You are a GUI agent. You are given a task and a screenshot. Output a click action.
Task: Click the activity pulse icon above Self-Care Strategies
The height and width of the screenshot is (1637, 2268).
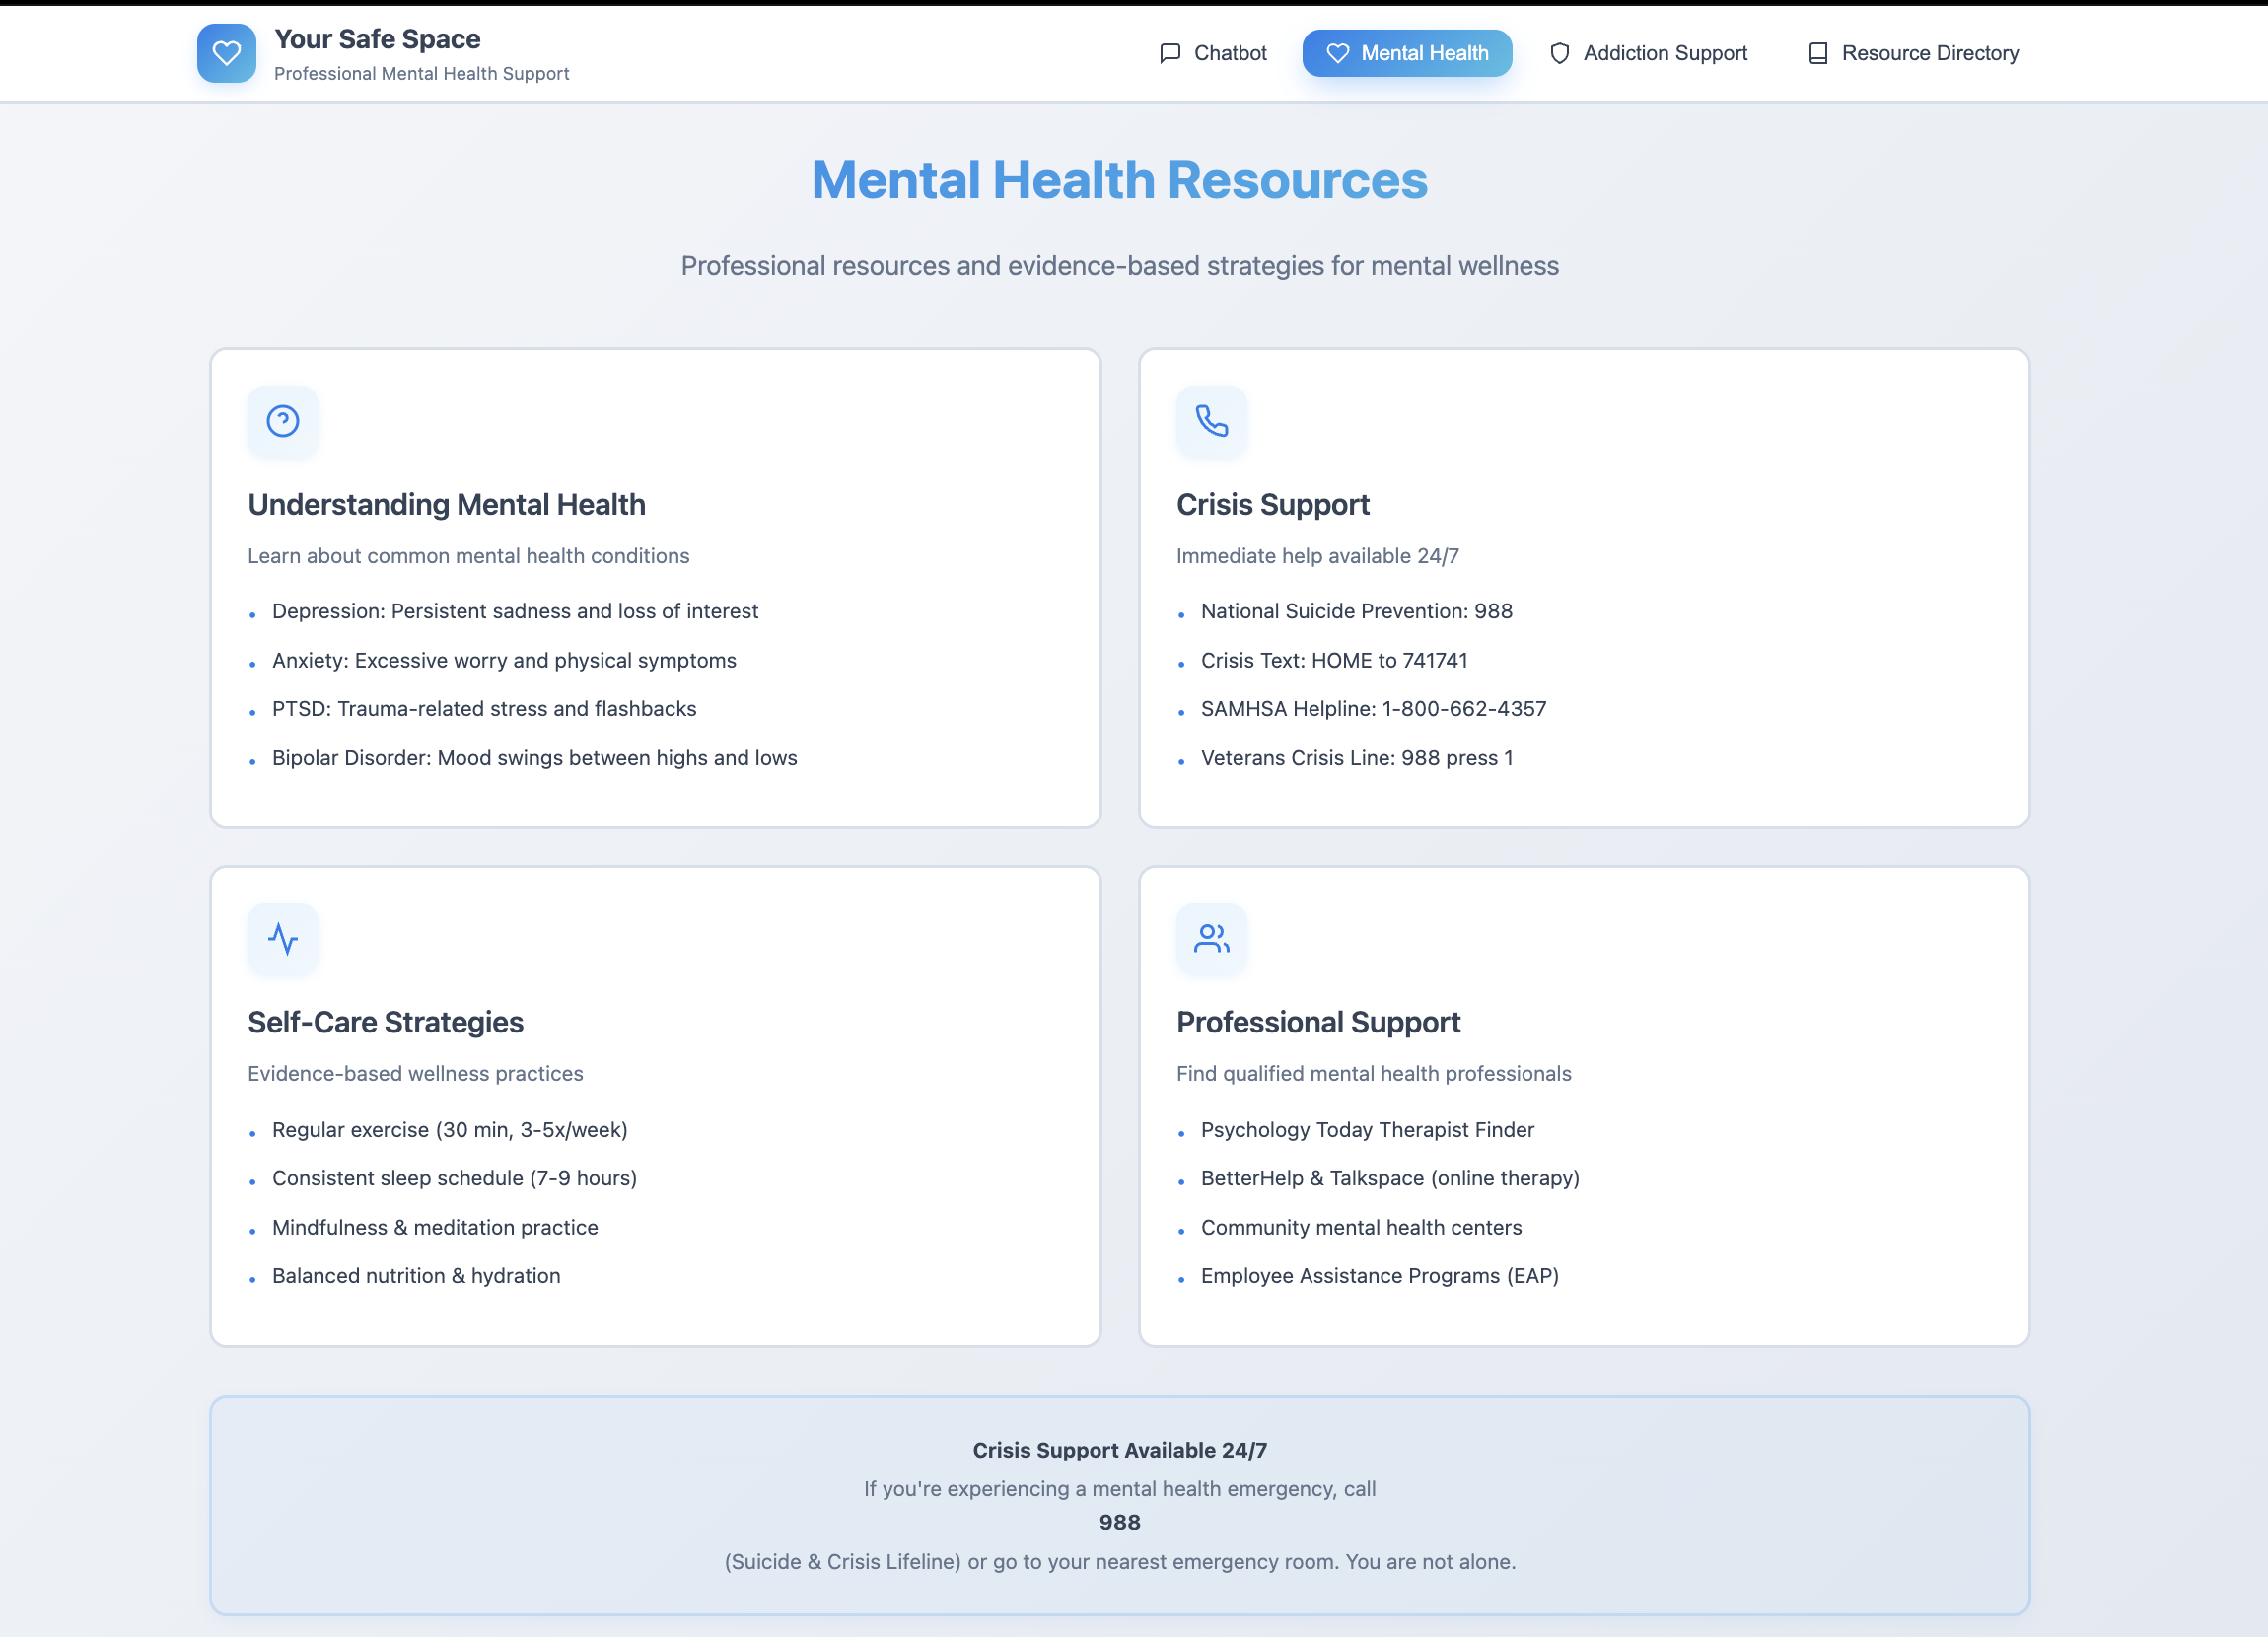pos(283,938)
